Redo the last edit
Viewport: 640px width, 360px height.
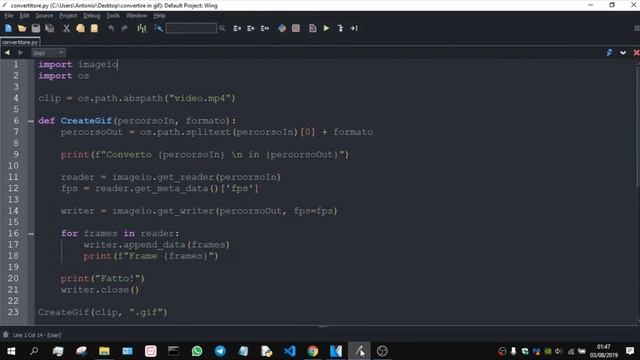(x=124, y=28)
